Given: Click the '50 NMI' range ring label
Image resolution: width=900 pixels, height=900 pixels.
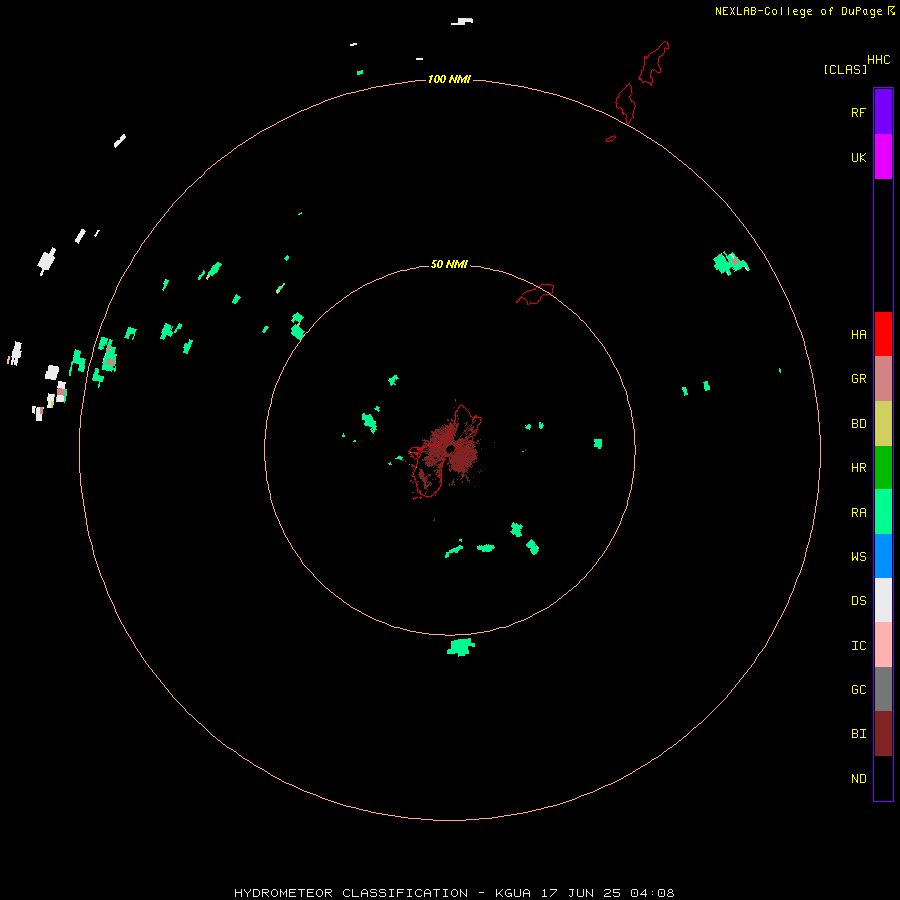Looking at the screenshot, I should (449, 264).
